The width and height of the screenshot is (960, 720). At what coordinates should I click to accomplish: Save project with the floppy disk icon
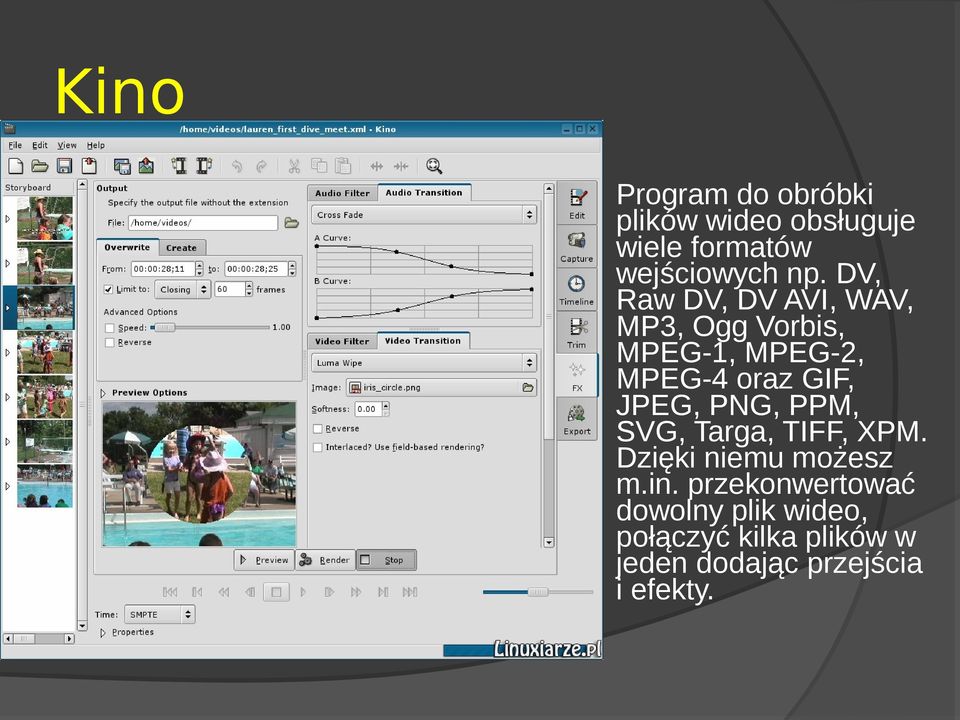pos(64,166)
